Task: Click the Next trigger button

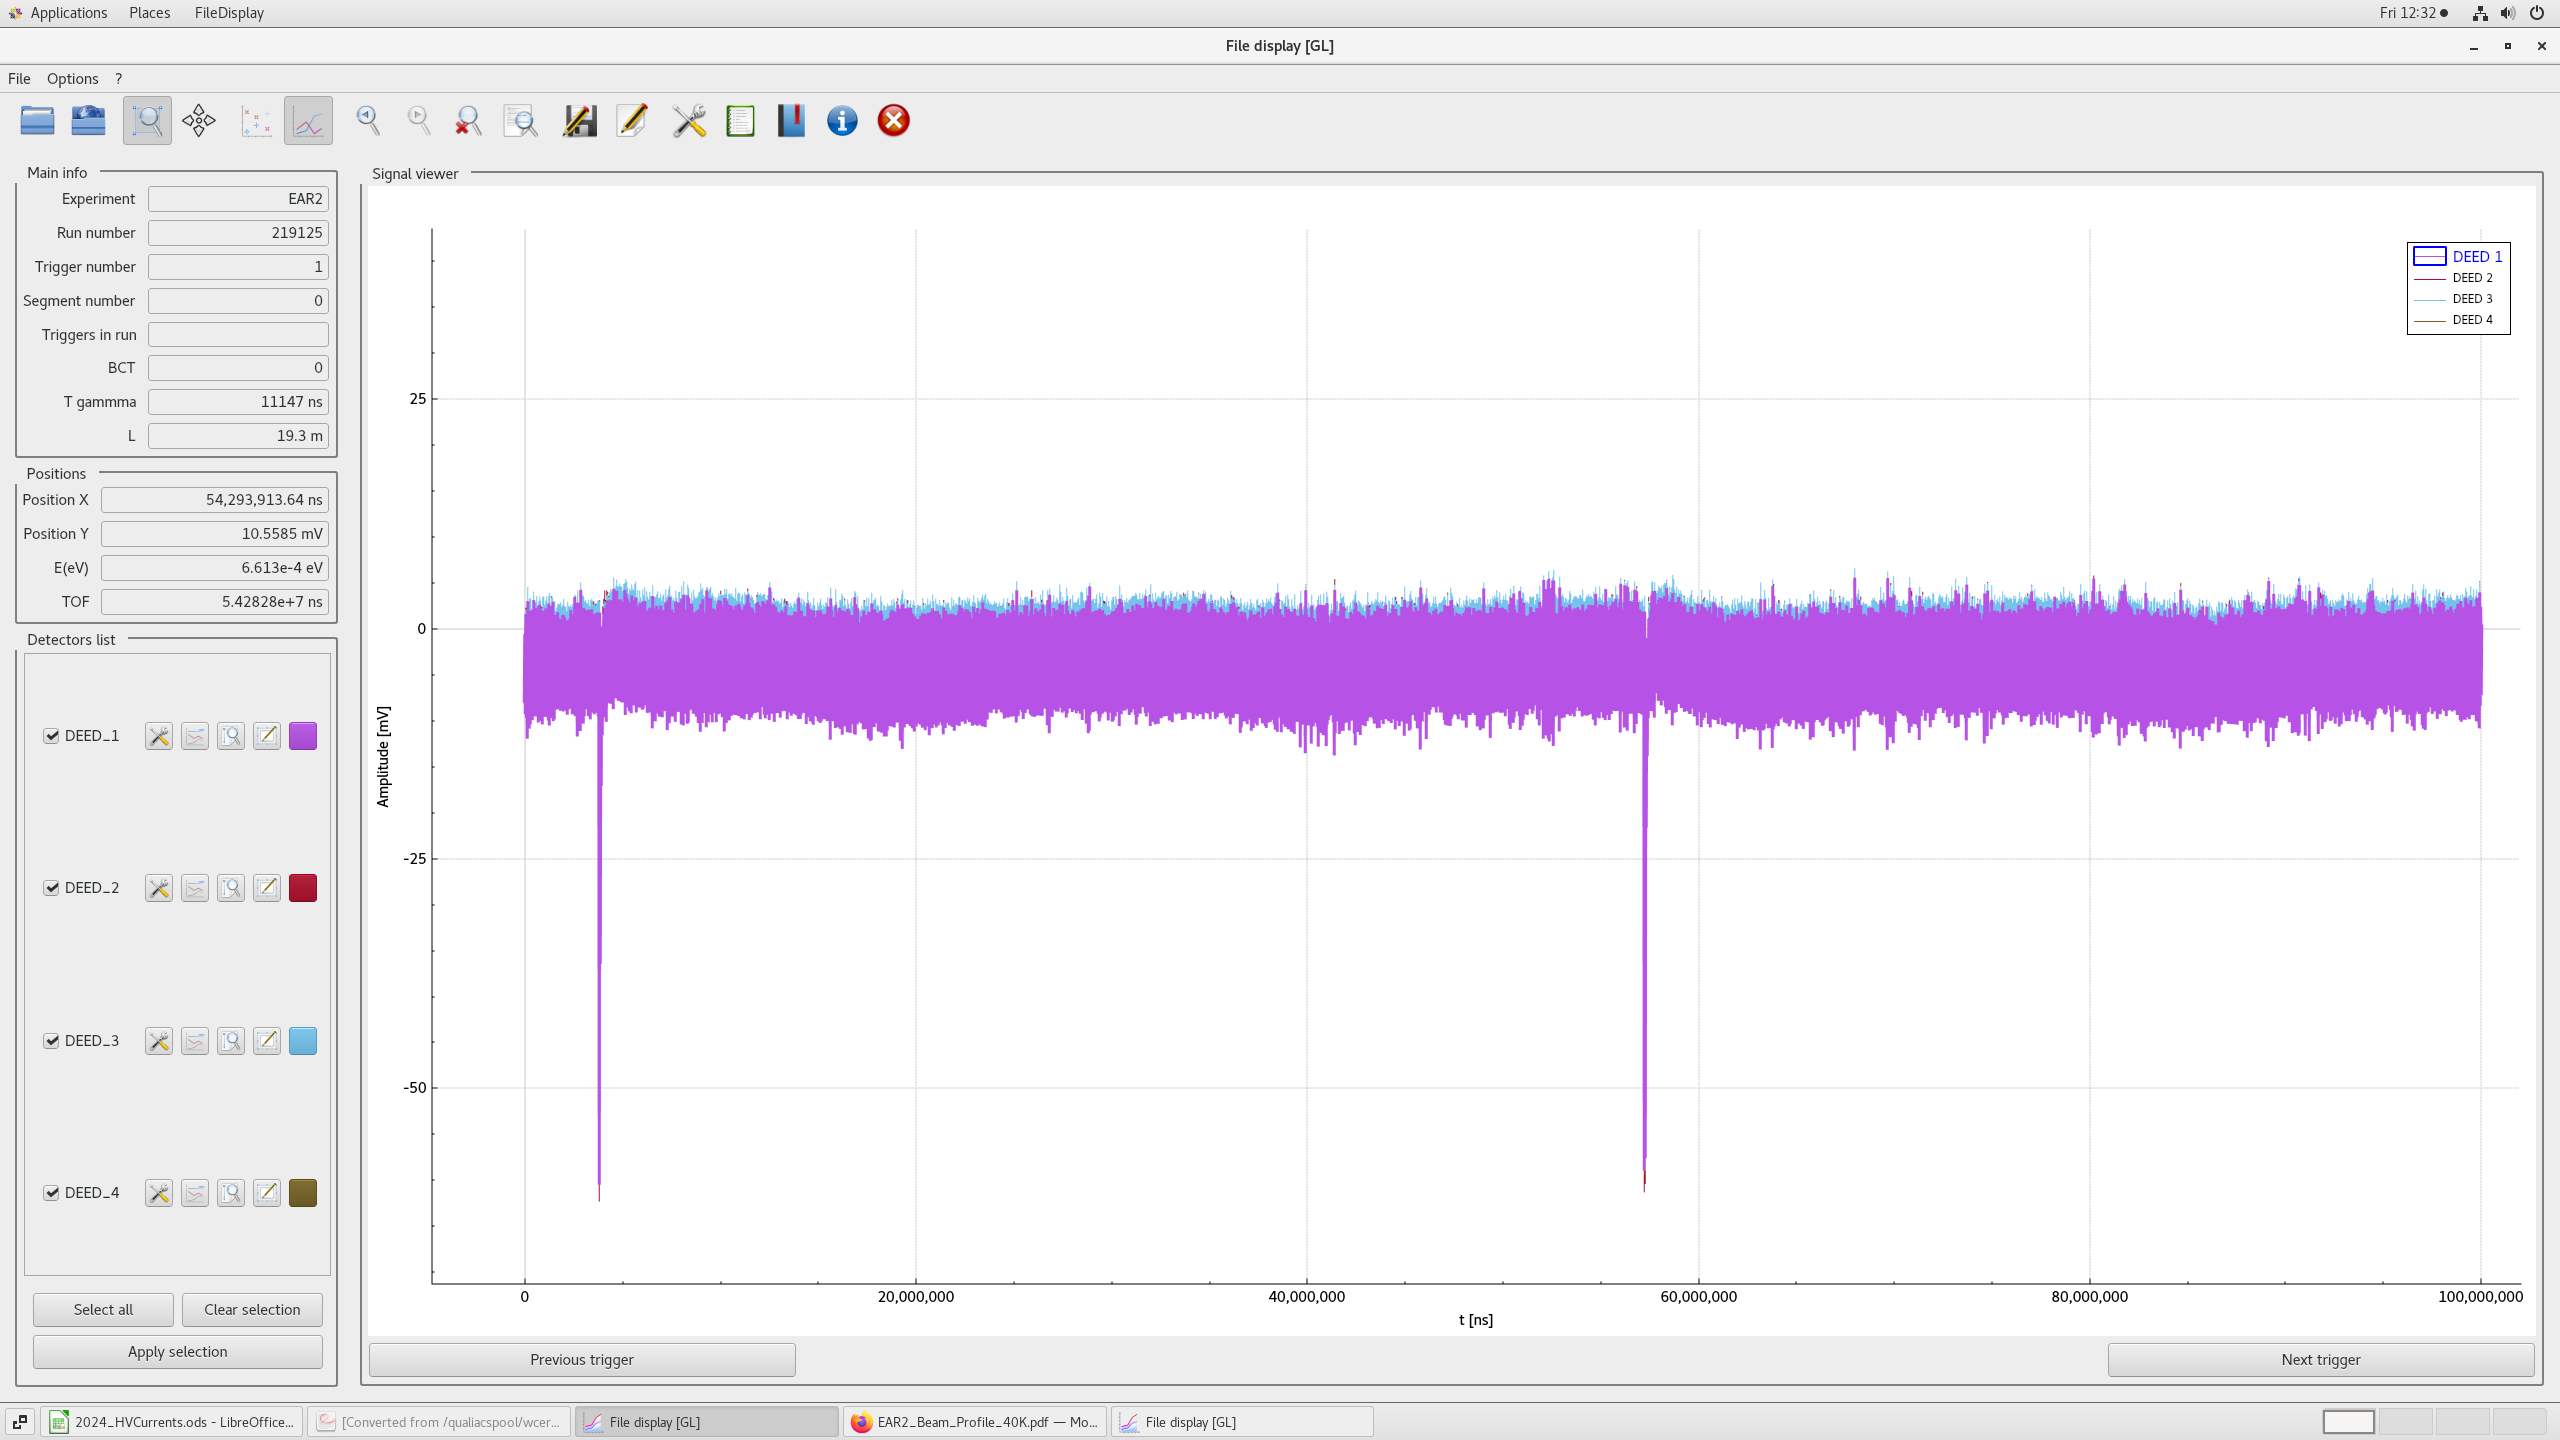Action: 2320,1360
